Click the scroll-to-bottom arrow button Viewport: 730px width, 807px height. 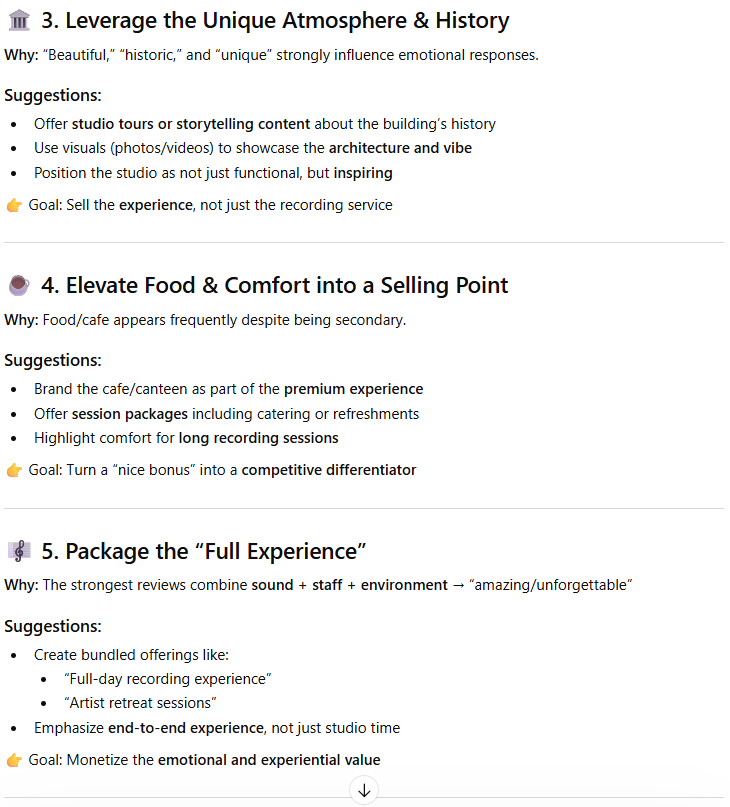pyautogui.click(x=364, y=791)
